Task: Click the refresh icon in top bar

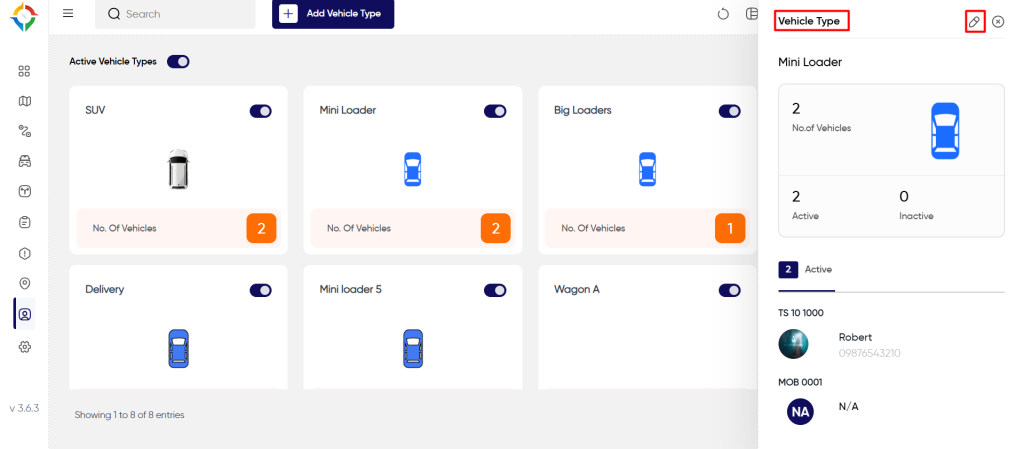Action: coord(723,14)
